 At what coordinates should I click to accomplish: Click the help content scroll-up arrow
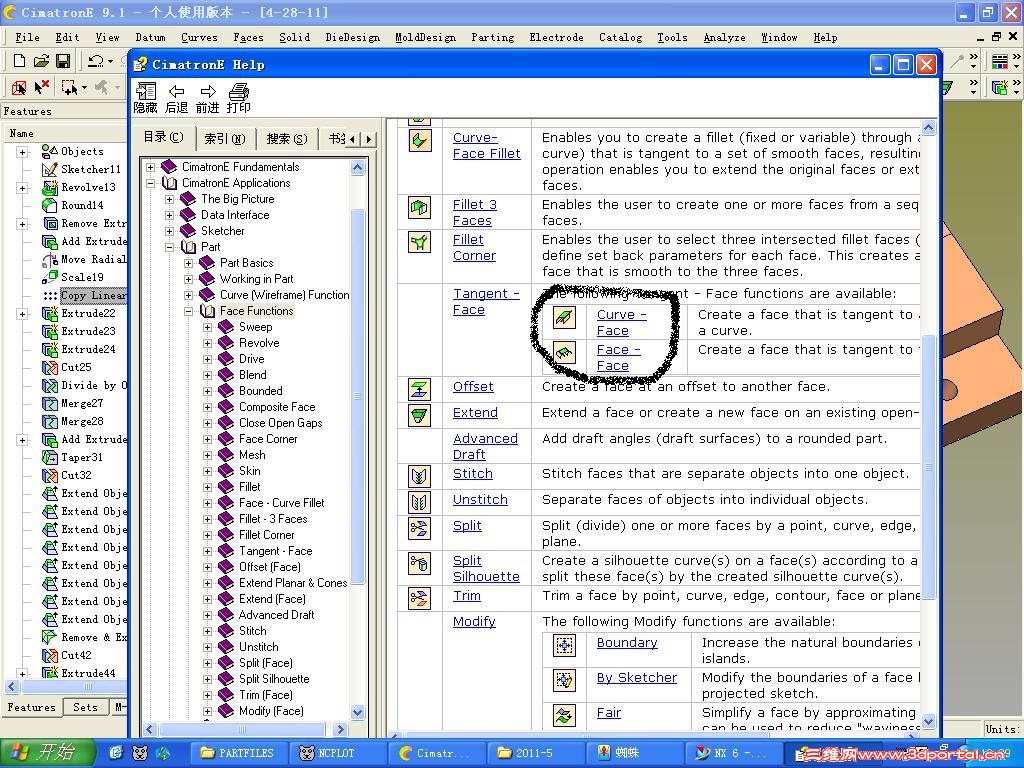pos(928,128)
